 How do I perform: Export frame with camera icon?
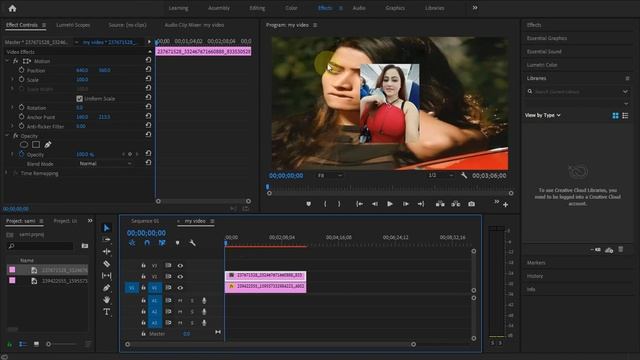click(x=471, y=204)
